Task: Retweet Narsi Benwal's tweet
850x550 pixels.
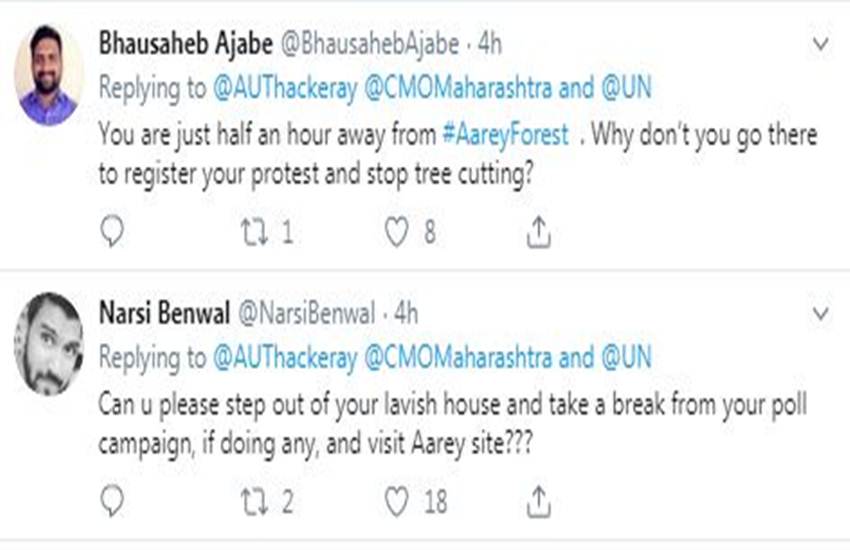Action: (x=254, y=500)
